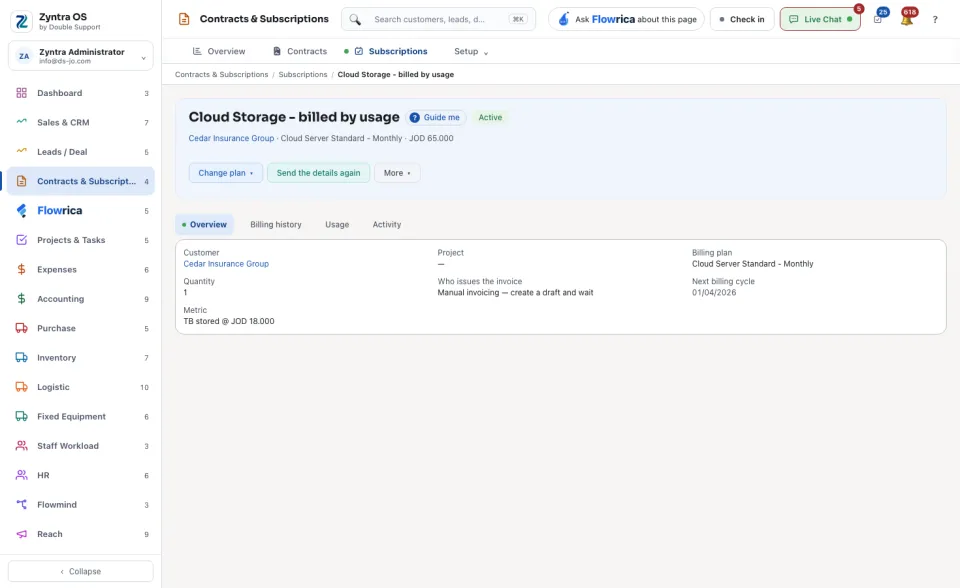960x588 pixels.
Task: Go to the Contracts nav tab
Action: (x=300, y=51)
